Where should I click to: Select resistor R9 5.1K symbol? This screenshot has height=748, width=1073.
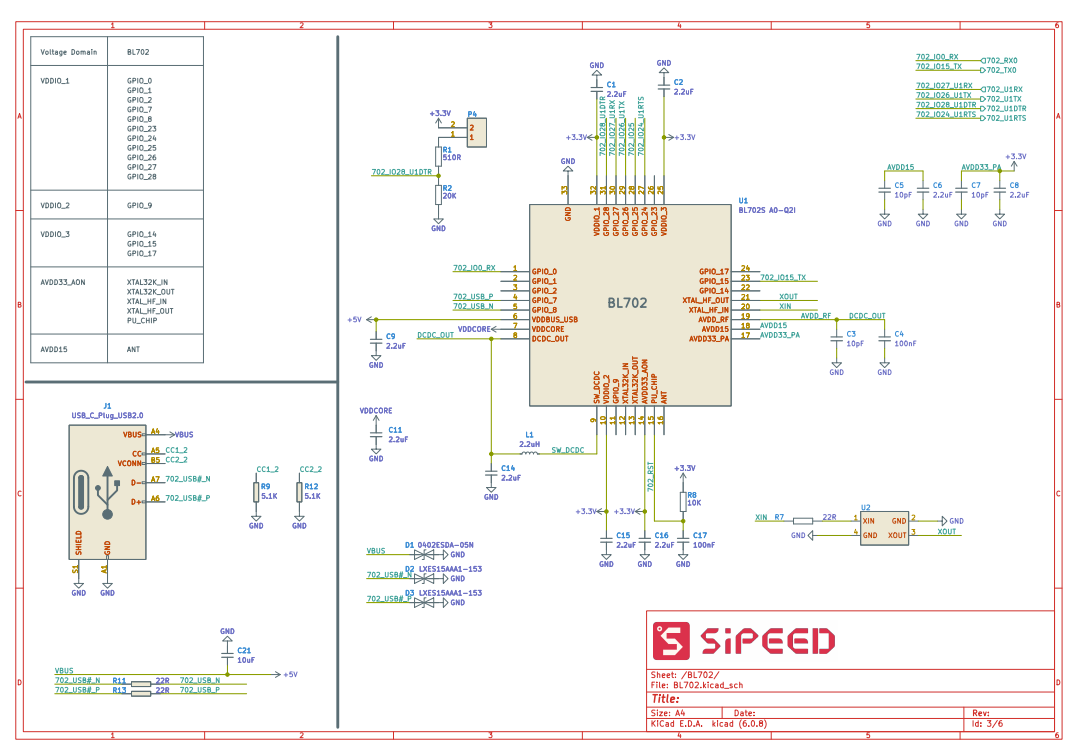coord(256,492)
